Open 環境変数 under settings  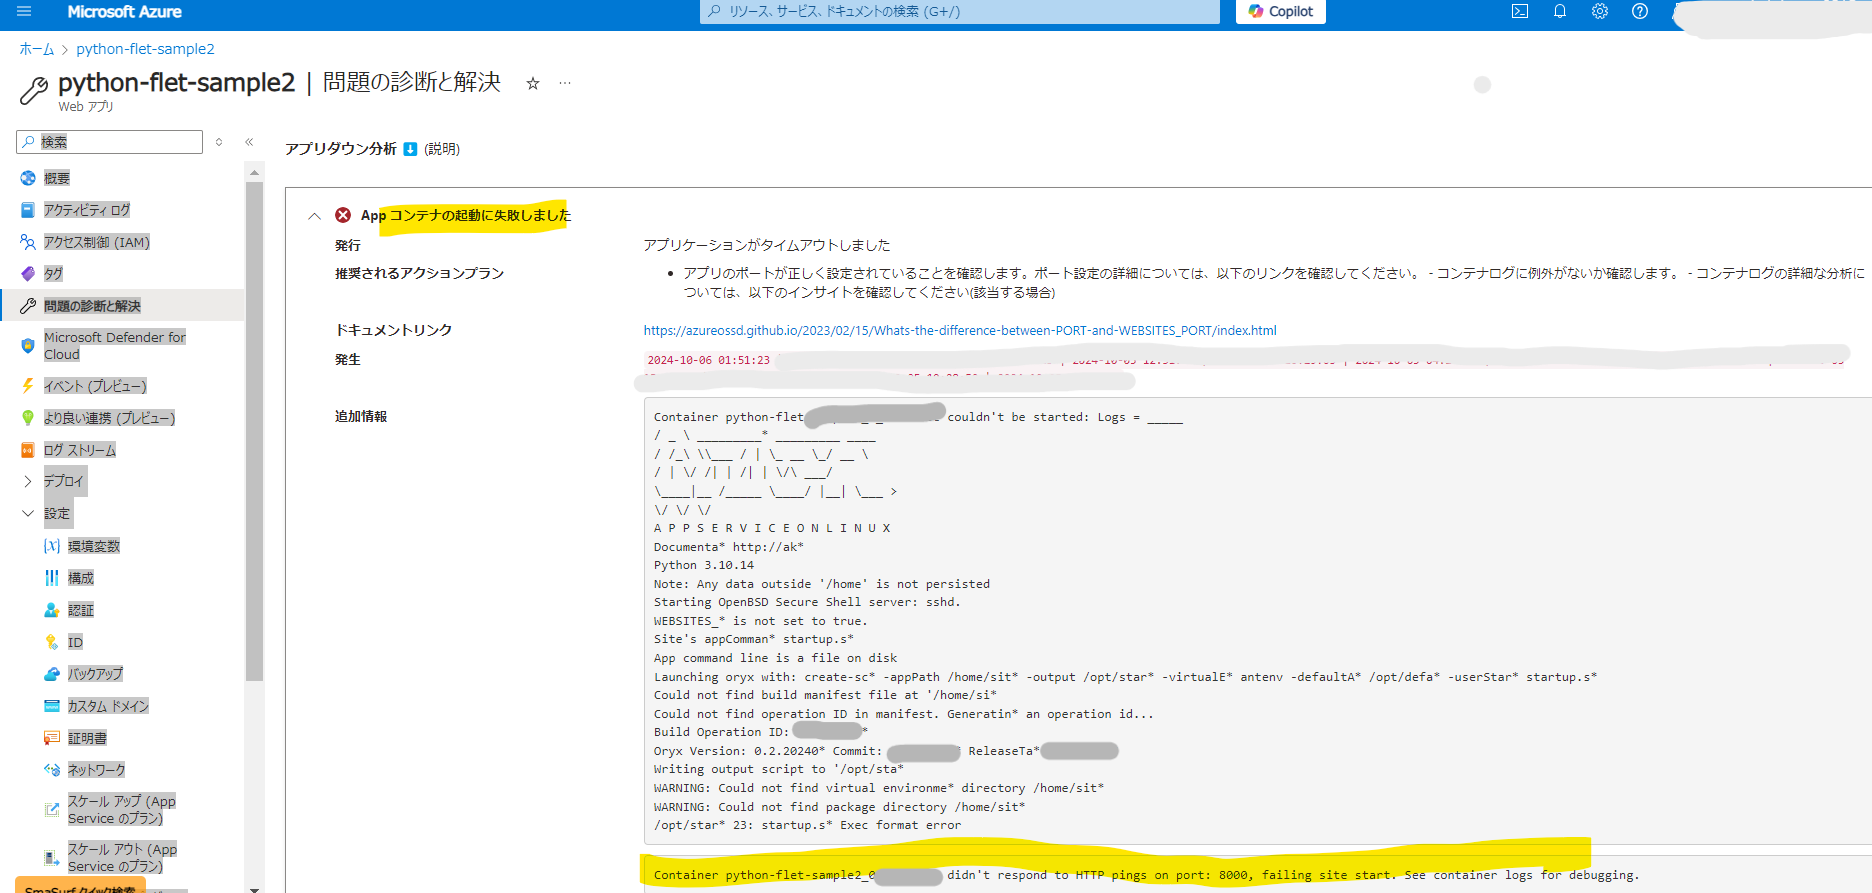[94, 546]
